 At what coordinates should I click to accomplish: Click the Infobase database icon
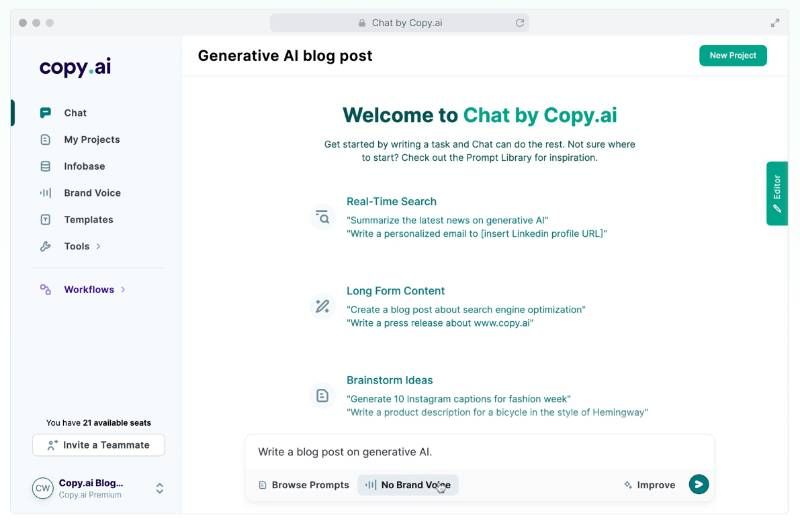[x=45, y=166]
